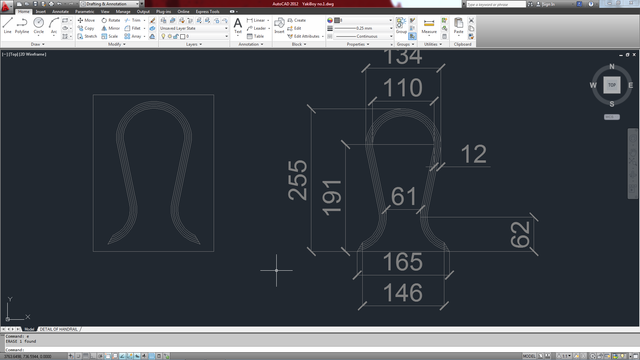Select the Circle drawing tool
This screenshot has width=640, height=360.
tap(38, 25)
